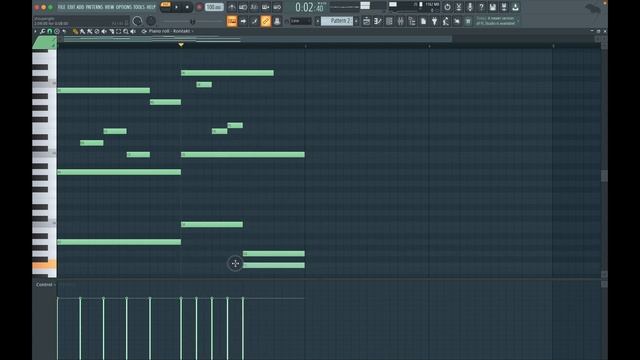Image resolution: width=640 pixels, height=360 pixels.
Task: Click previous pattern arrow before Pattern 2
Action: [x=317, y=21]
